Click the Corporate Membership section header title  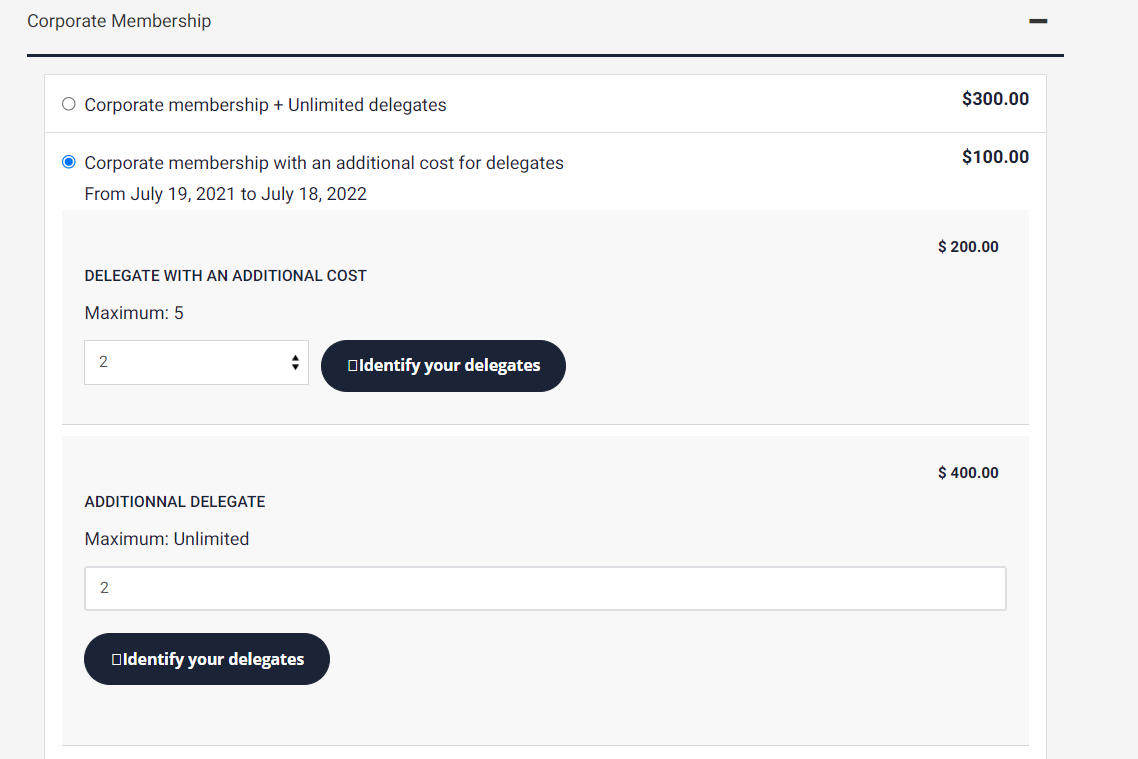click(119, 21)
